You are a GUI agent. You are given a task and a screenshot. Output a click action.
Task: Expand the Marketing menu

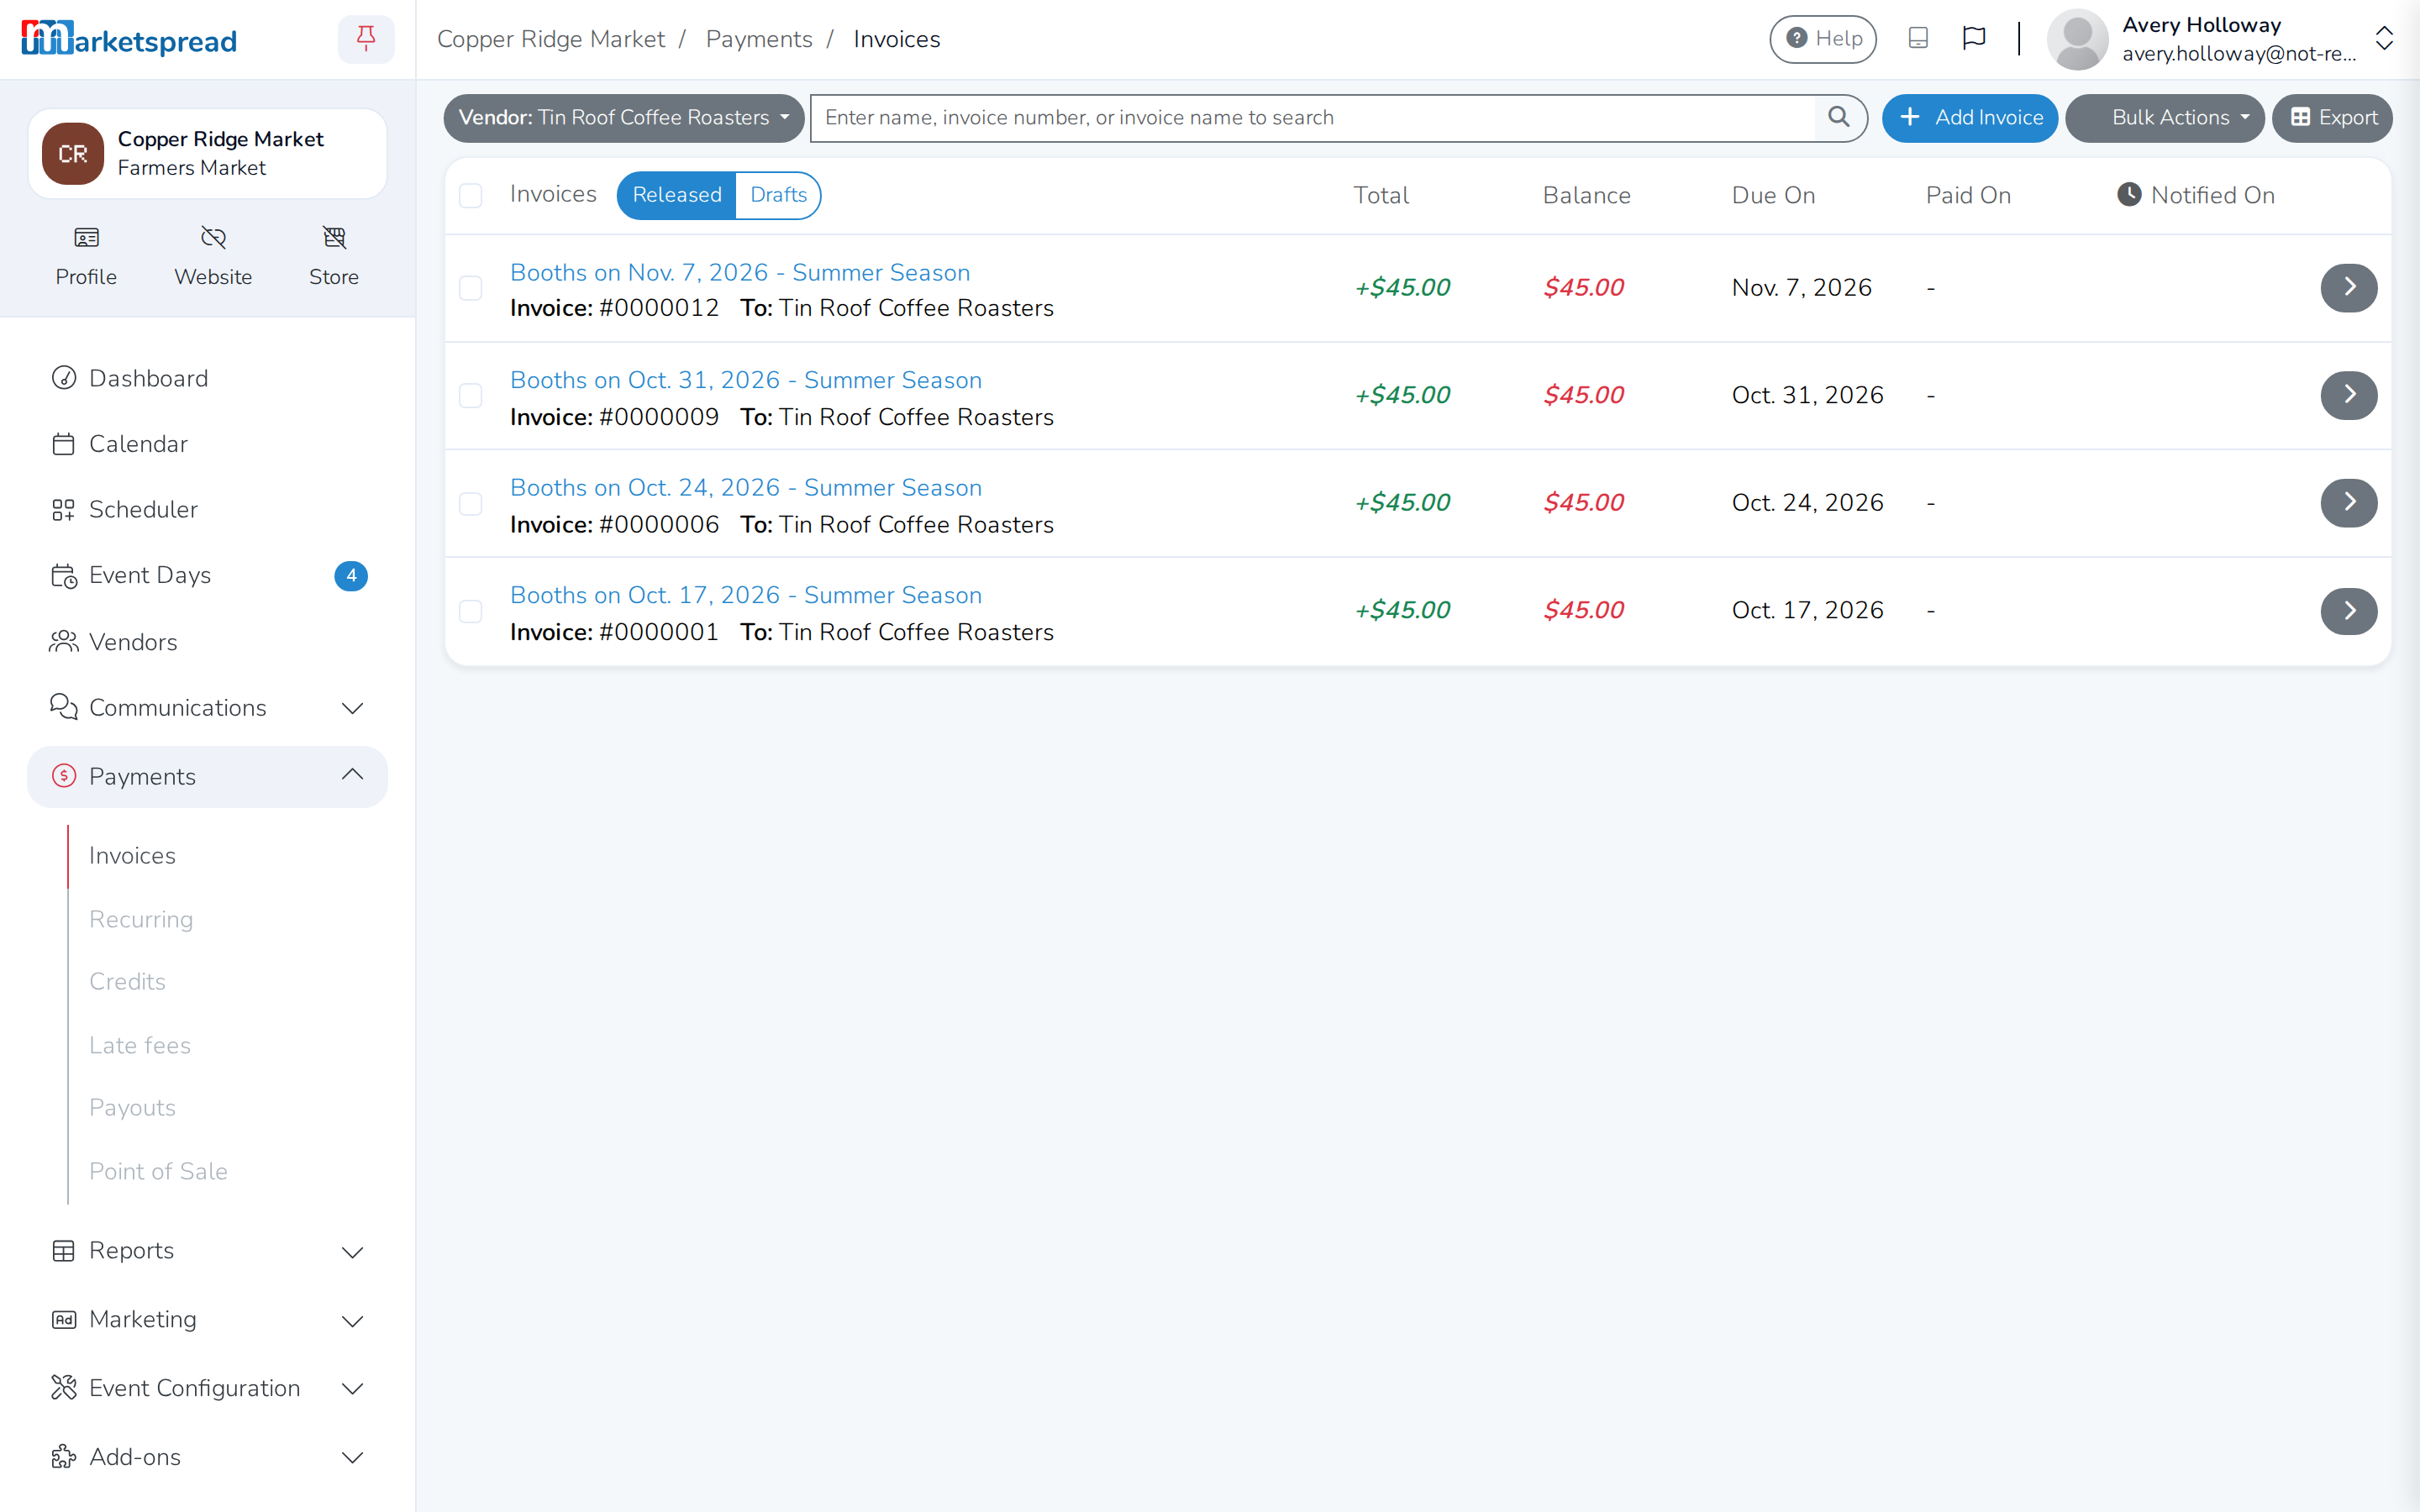[207, 1319]
